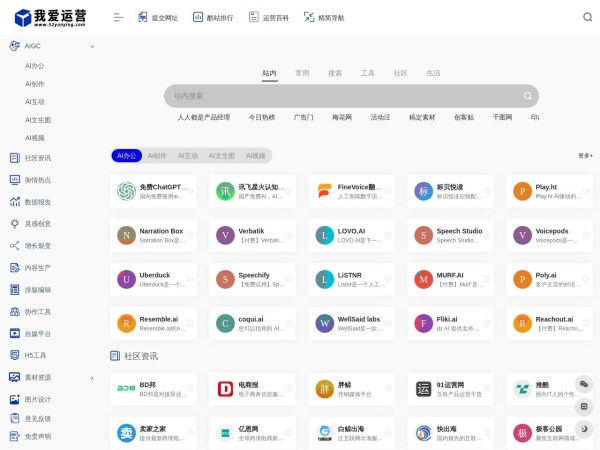The height and width of the screenshot is (450, 600).
Task: Click the search magnifier icon in top-right header
Action: point(585,17)
